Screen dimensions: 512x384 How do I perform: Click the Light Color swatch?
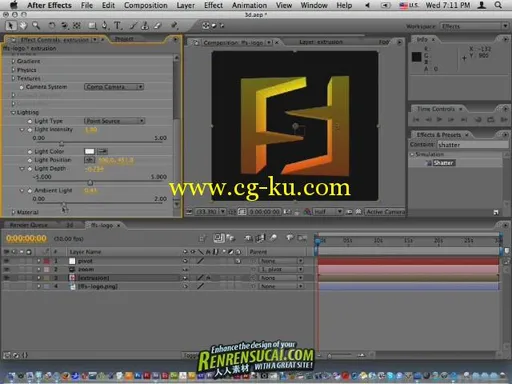pyautogui.click(x=89, y=151)
